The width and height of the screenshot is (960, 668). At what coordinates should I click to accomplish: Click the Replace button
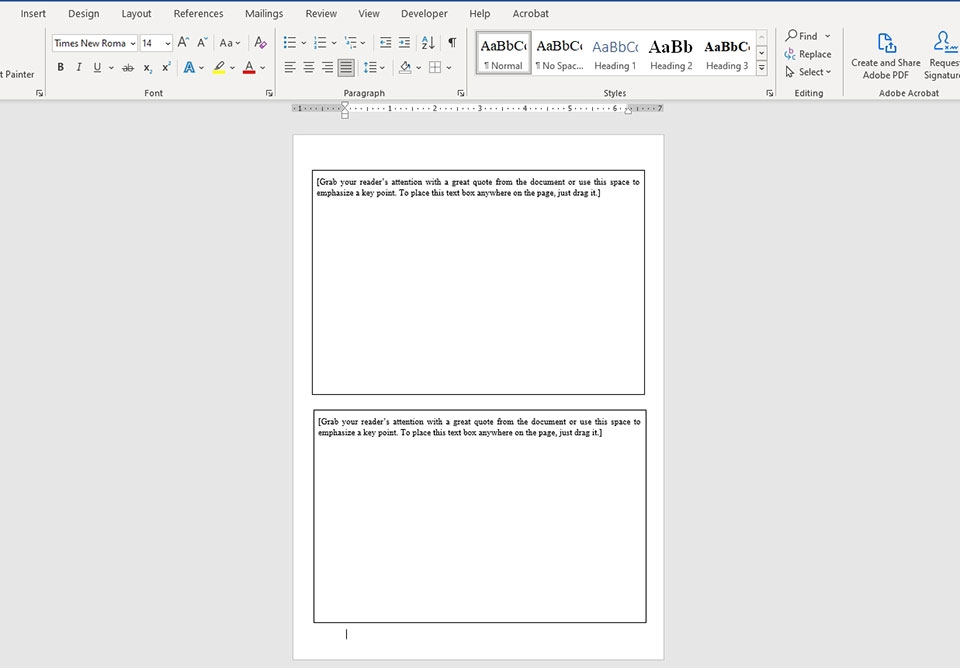coord(808,54)
